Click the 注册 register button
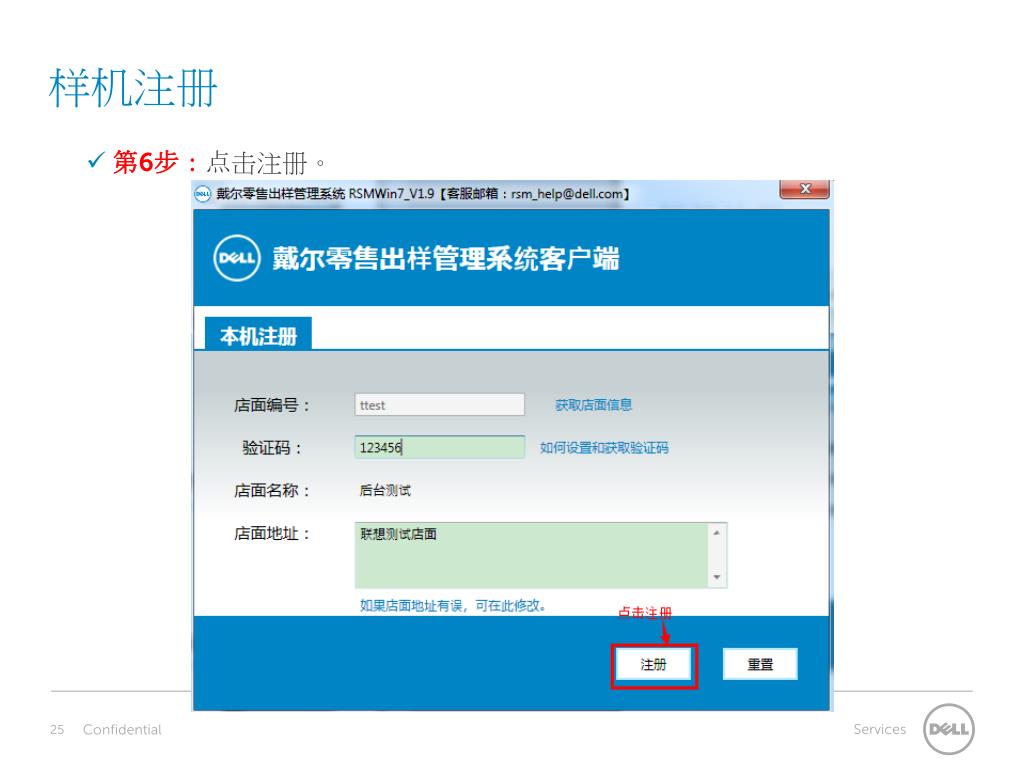This screenshot has height=768, width=1024. (x=654, y=665)
